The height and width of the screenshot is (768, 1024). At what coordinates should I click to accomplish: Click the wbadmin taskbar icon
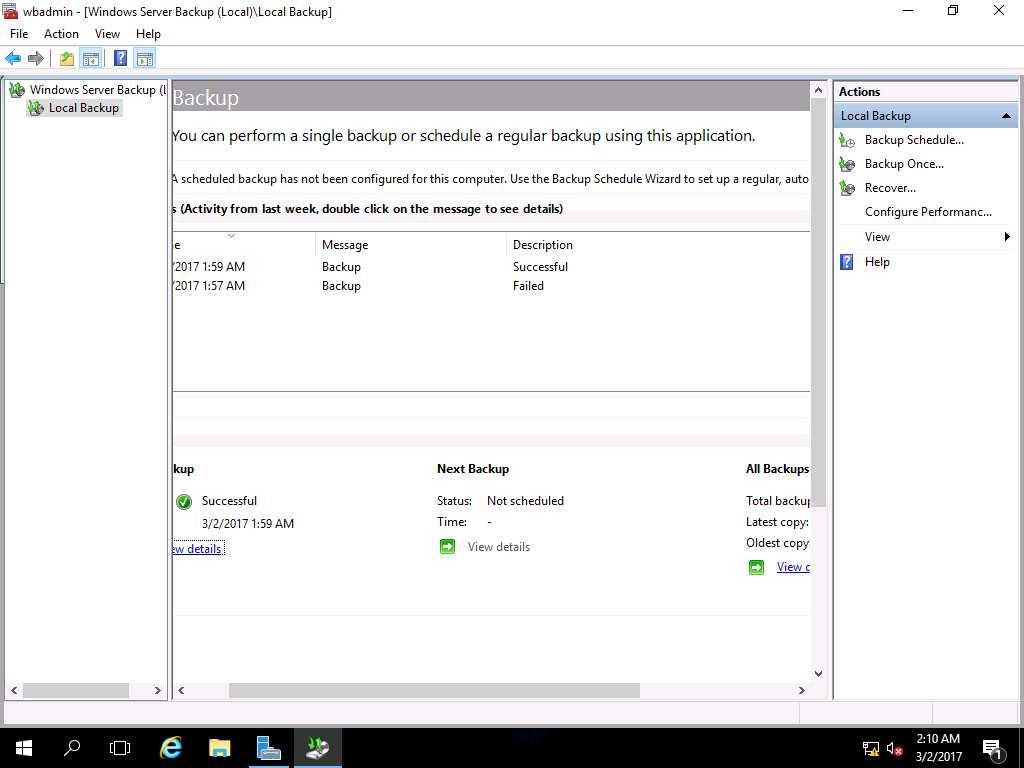317,748
